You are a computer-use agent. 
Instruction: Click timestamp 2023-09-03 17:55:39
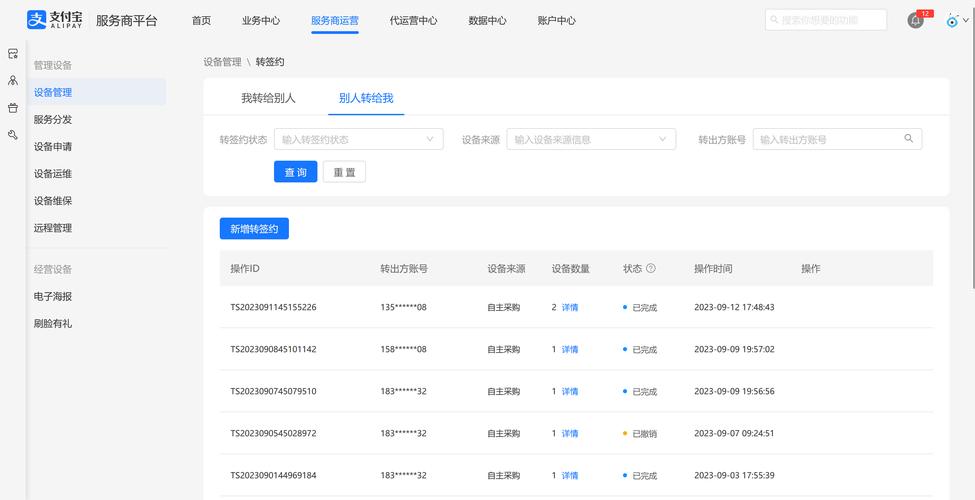coord(734,475)
